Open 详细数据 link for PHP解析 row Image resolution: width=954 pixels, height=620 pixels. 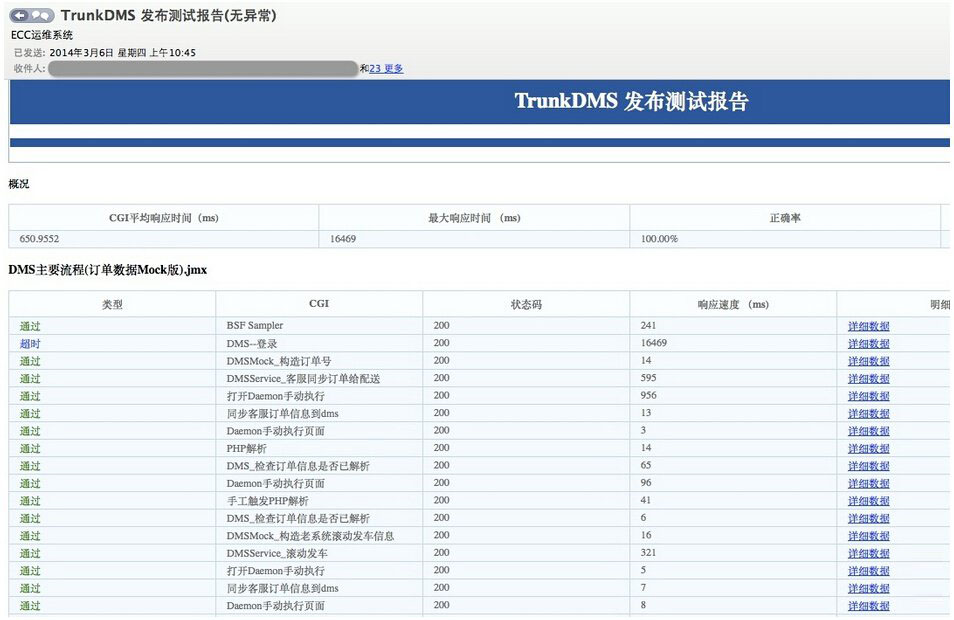(x=868, y=449)
